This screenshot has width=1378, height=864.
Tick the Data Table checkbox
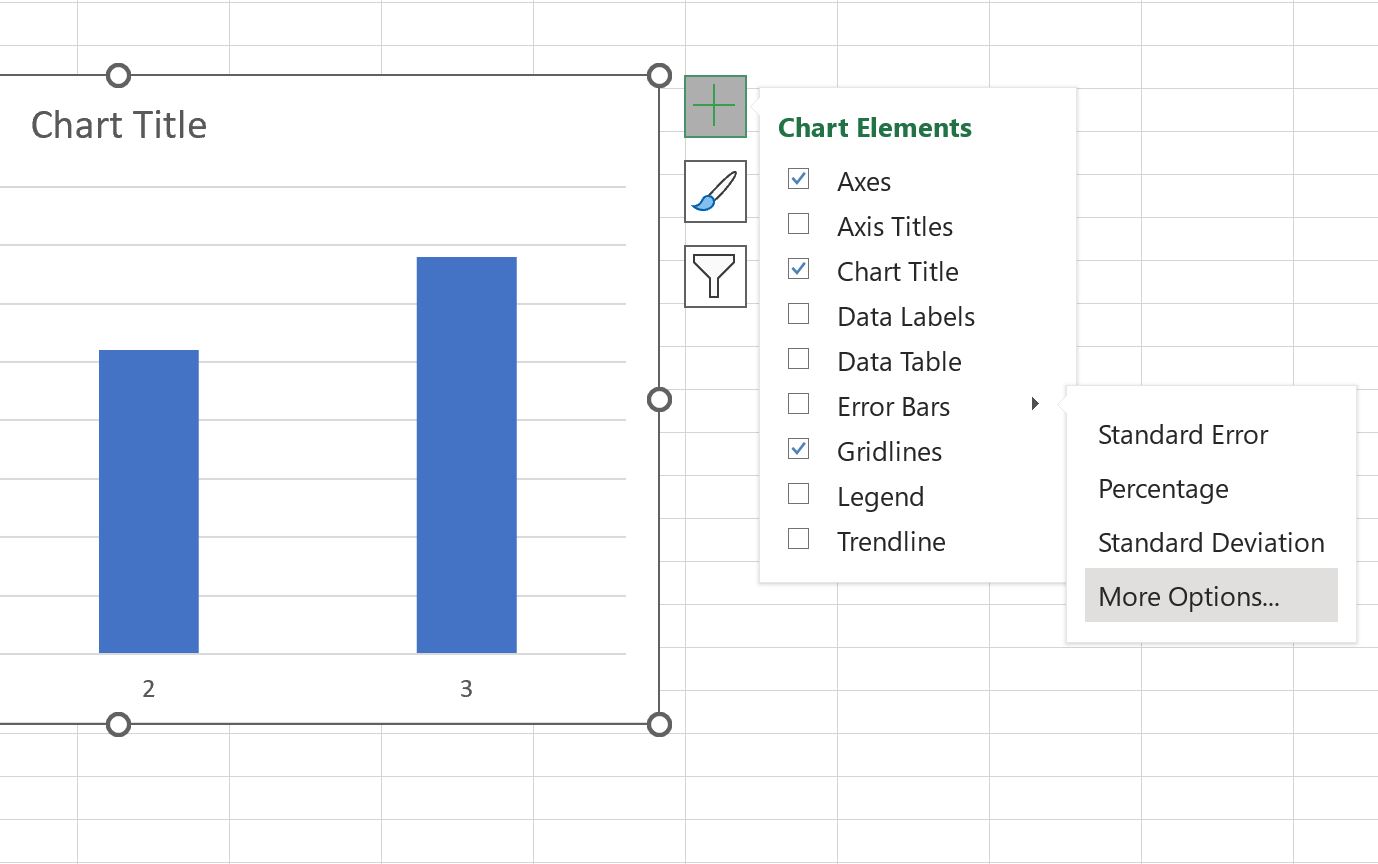point(798,359)
